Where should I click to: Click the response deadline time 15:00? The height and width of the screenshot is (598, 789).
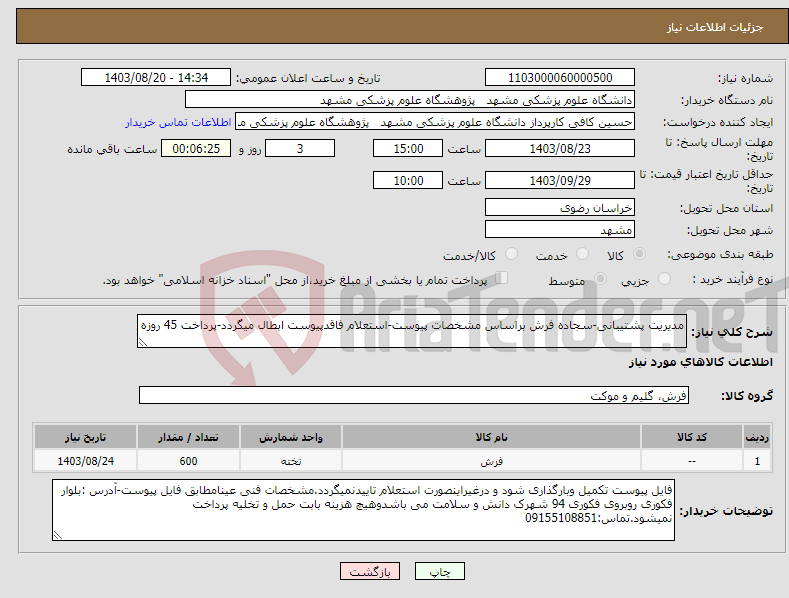point(408,148)
